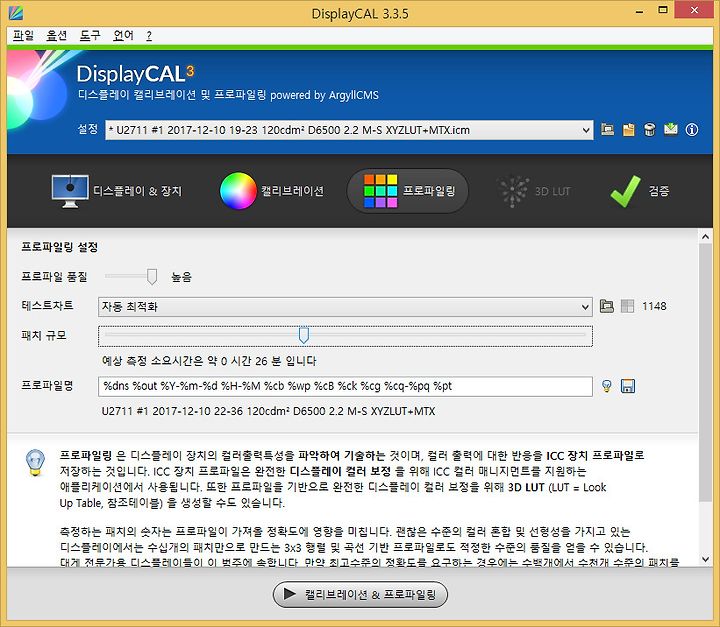Click the play arrow on Calibrate & Profile button
The height and width of the screenshot is (627, 720).
[290, 594]
